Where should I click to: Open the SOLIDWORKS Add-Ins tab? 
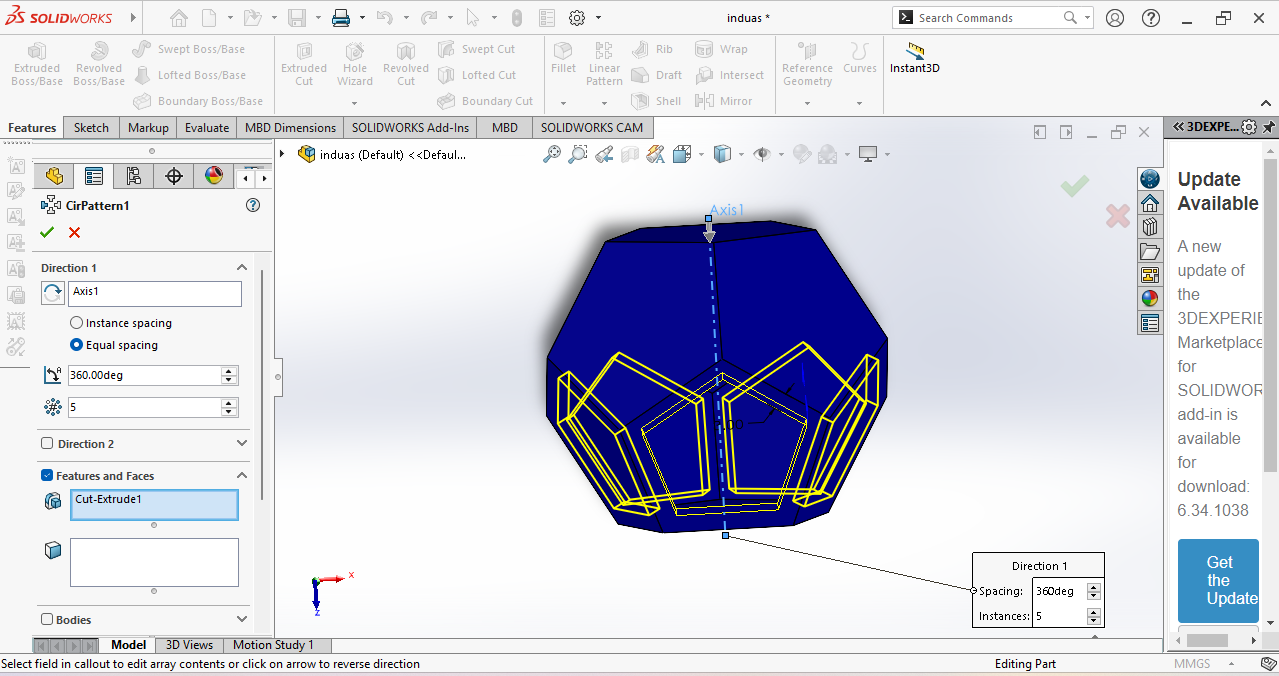(410, 127)
